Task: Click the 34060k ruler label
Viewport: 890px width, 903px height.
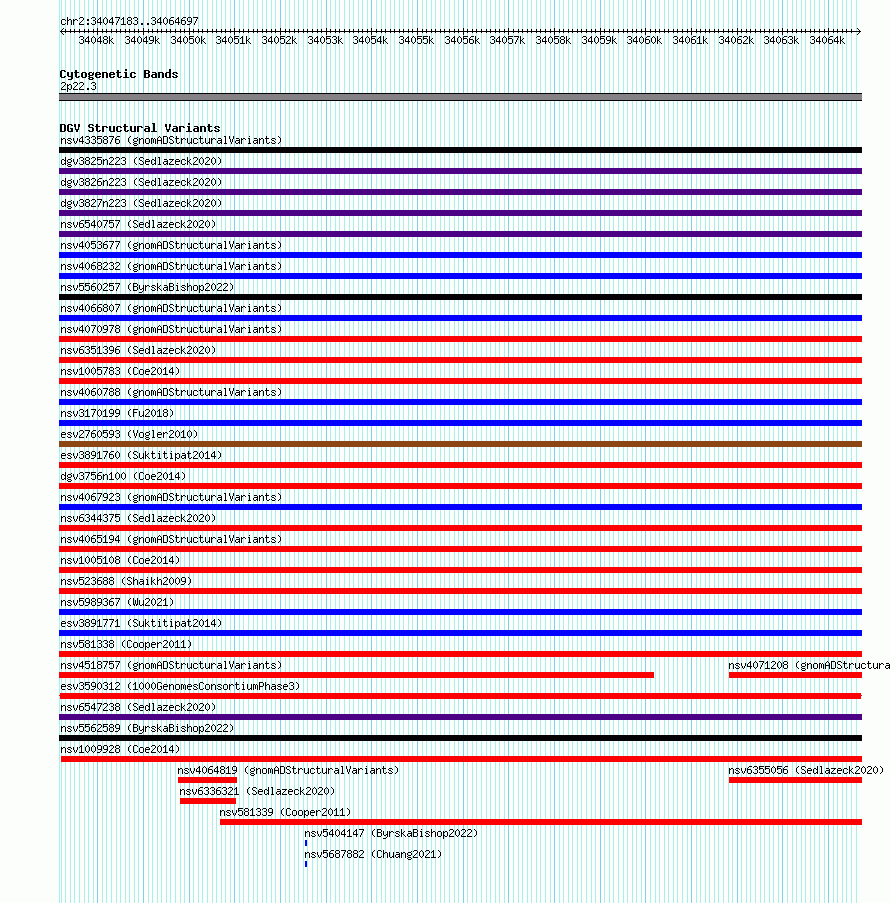Action: pos(645,40)
